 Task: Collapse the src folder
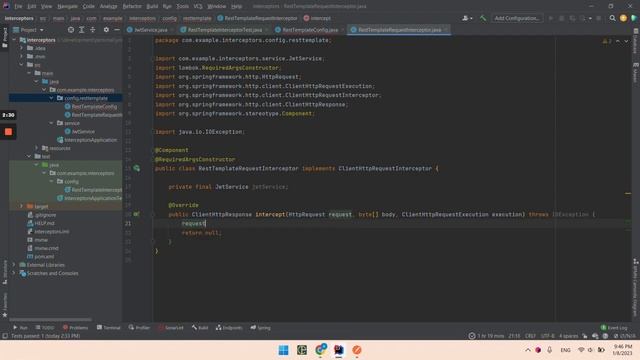[22, 65]
